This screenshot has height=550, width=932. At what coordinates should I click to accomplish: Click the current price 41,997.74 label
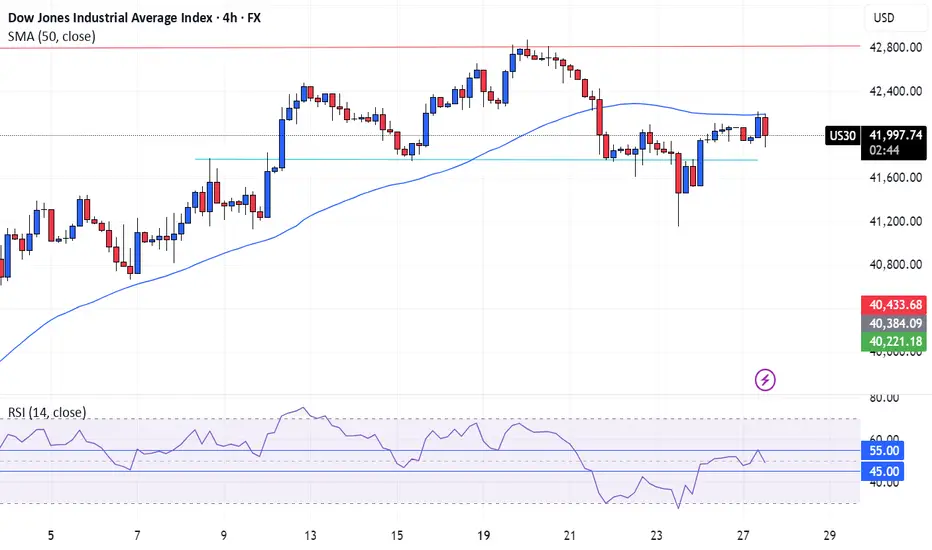[894, 135]
